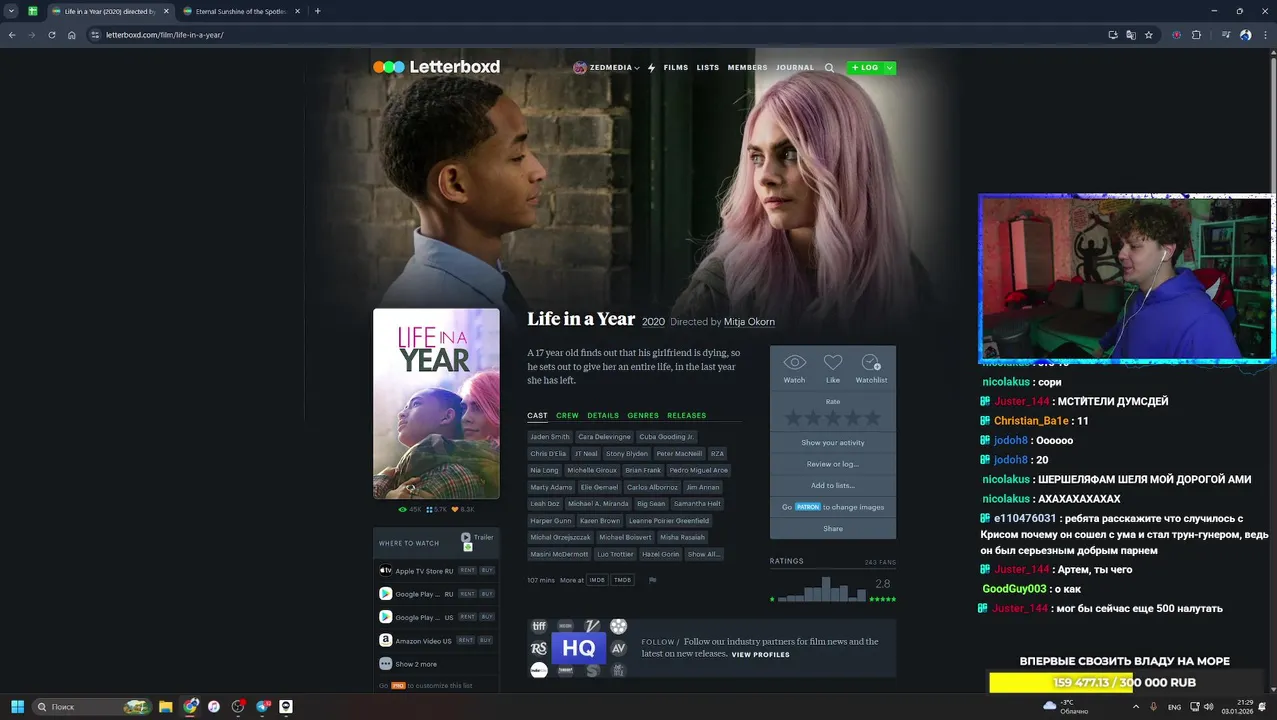Close the Life in a Year tab
Image resolution: width=1277 pixels, height=720 pixels.
[x=166, y=11]
